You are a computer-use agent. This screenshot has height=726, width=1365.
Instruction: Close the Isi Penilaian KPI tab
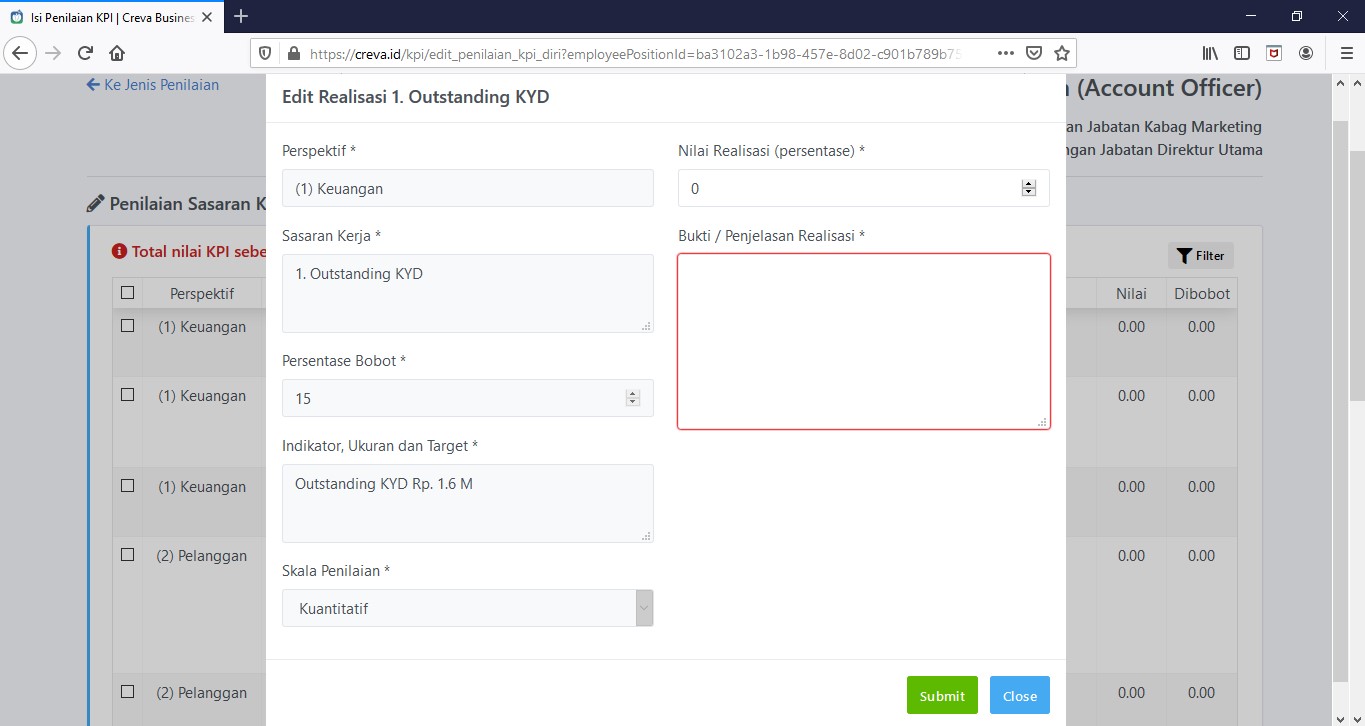208,17
